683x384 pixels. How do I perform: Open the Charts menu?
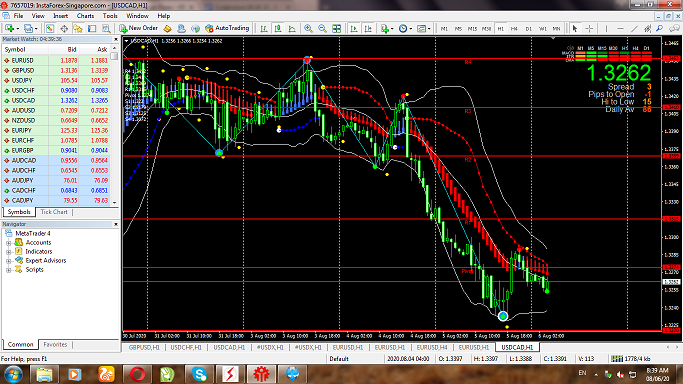coord(85,16)
